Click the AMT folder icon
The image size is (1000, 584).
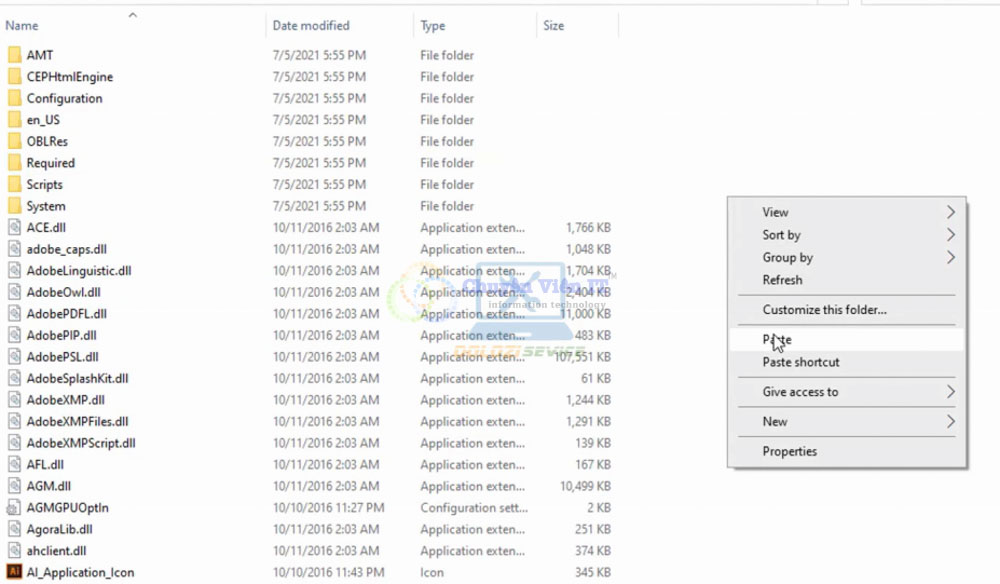click(14, 55)
